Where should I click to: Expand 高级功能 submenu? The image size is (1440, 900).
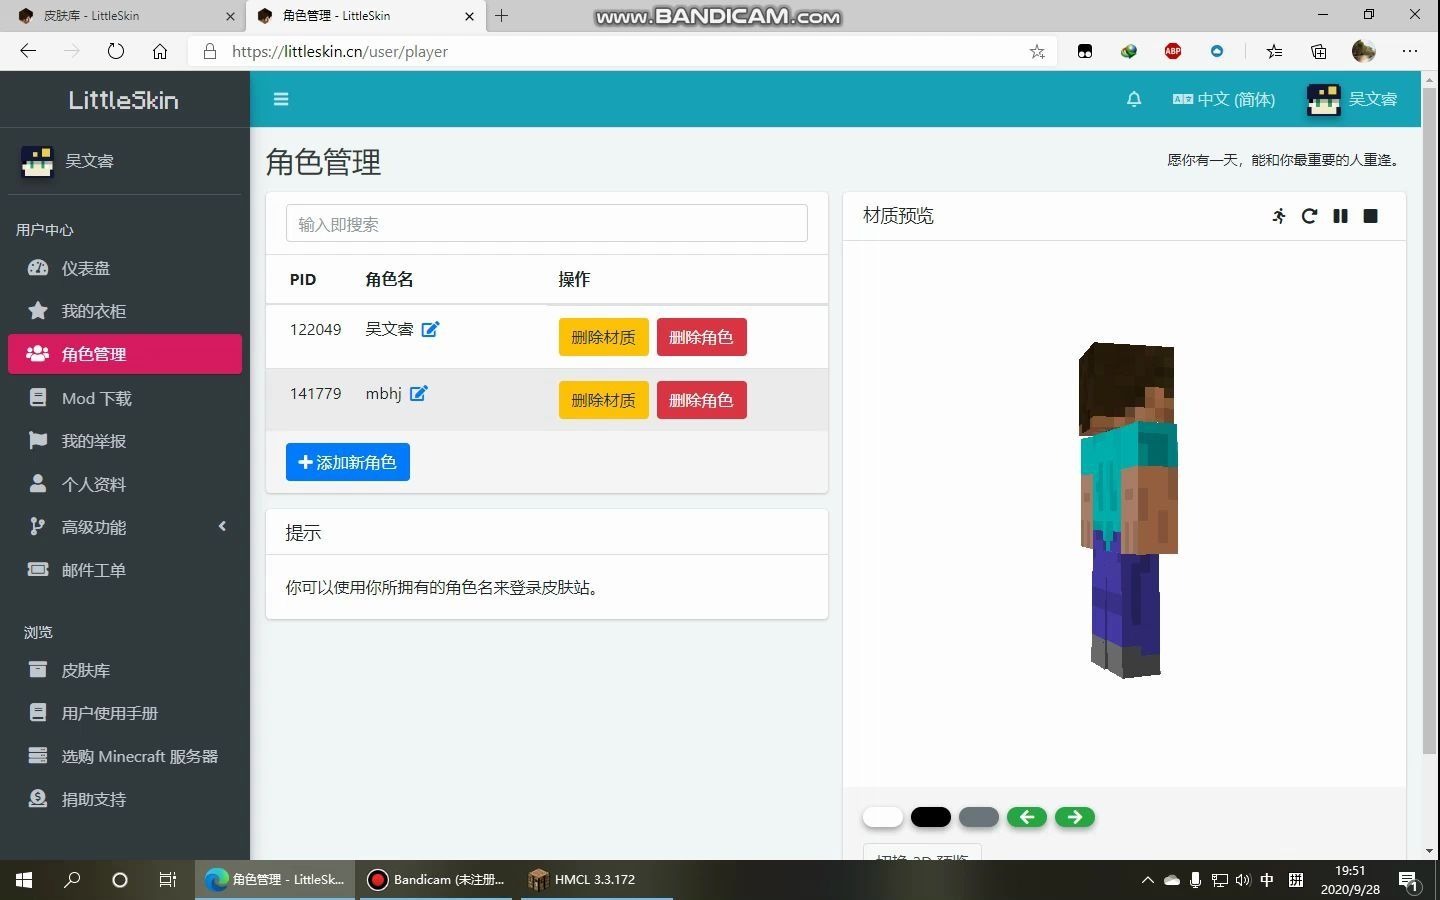[x=125, y=527]
